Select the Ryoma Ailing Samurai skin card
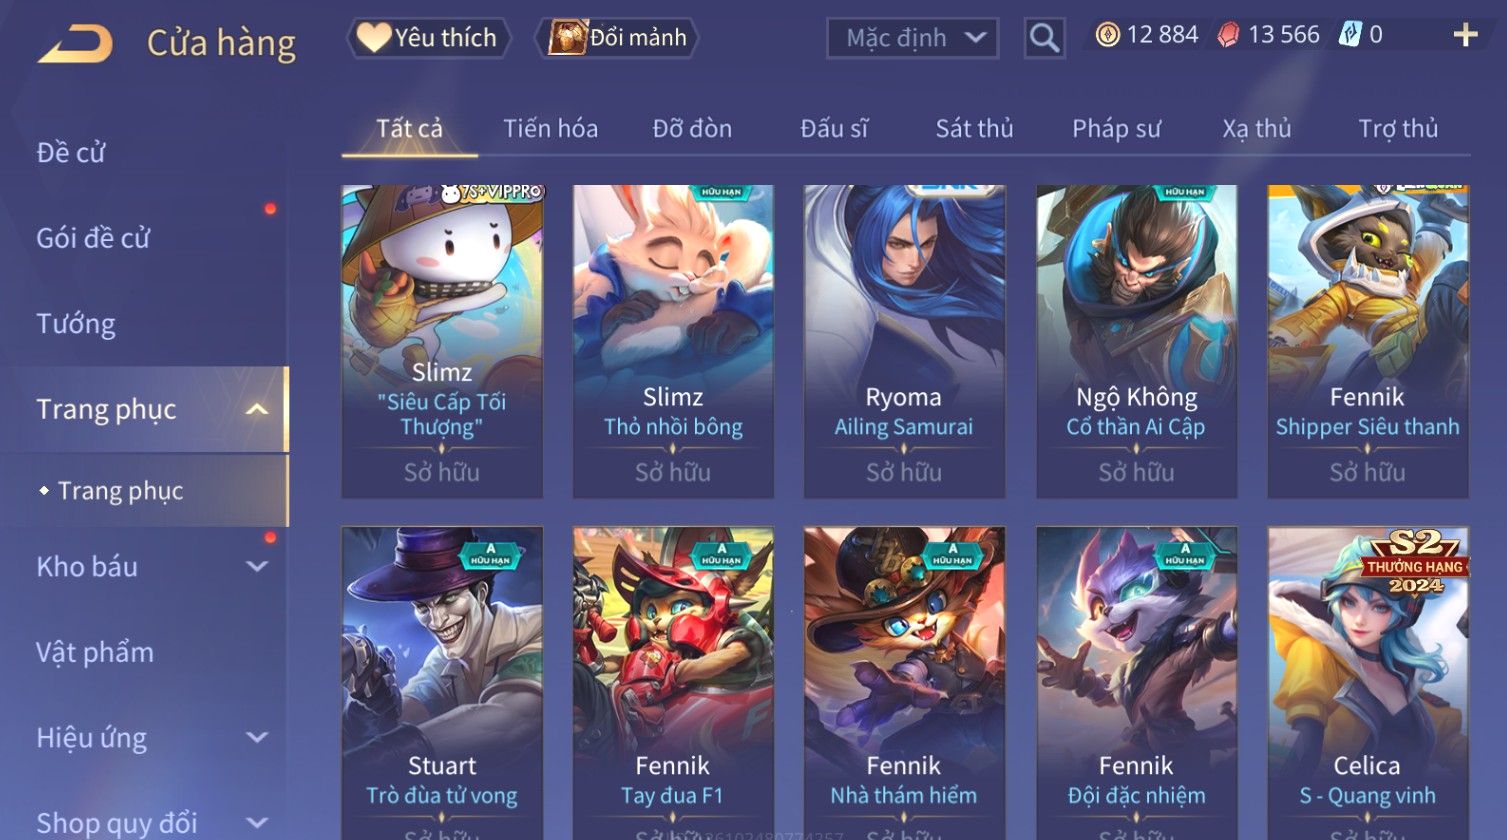1507x840 pixels. pyautogui.click(x=904, y=341)
